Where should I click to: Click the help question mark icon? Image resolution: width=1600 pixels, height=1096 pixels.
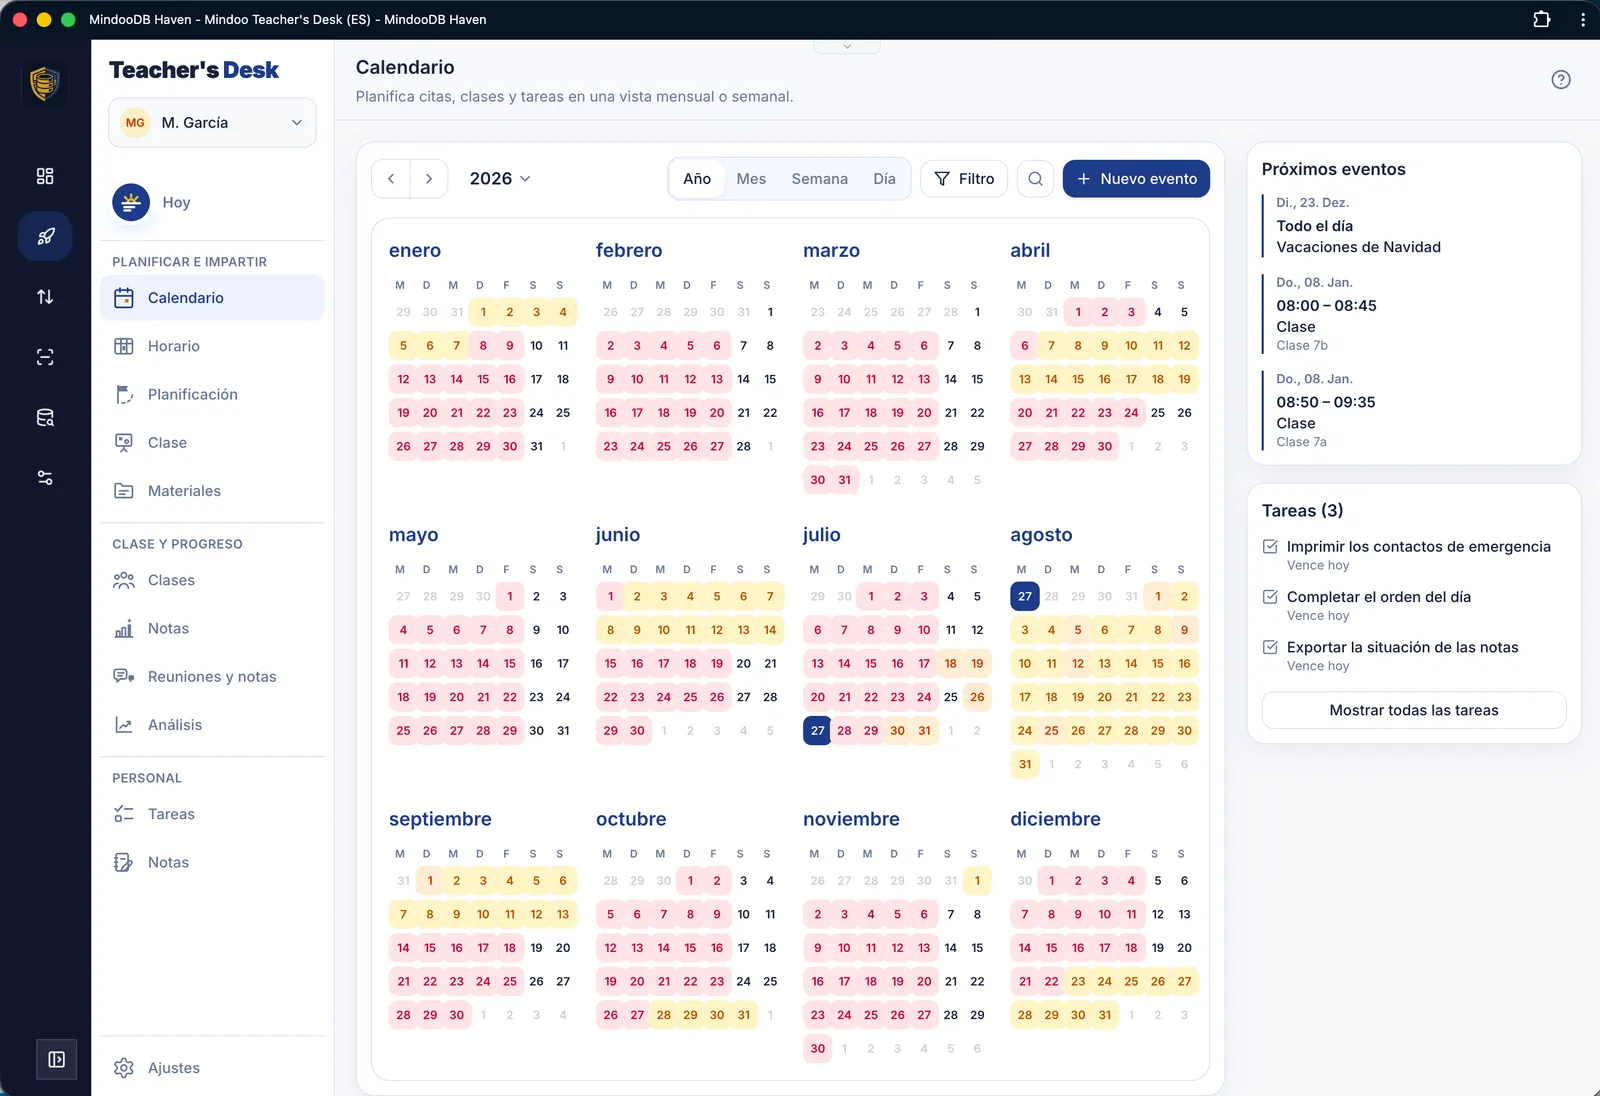click(x=1560, y=80)
